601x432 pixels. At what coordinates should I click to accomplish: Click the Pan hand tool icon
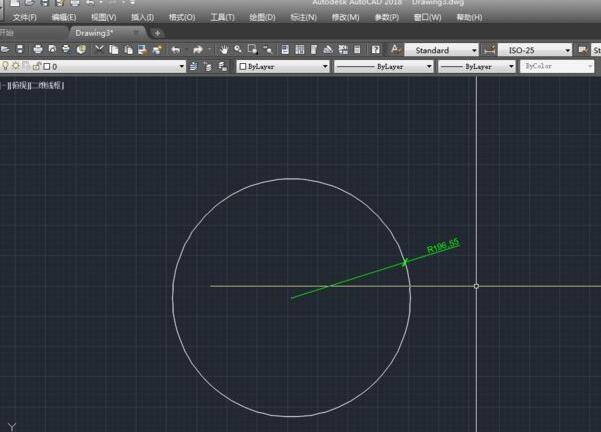click(x=224, y=49)
